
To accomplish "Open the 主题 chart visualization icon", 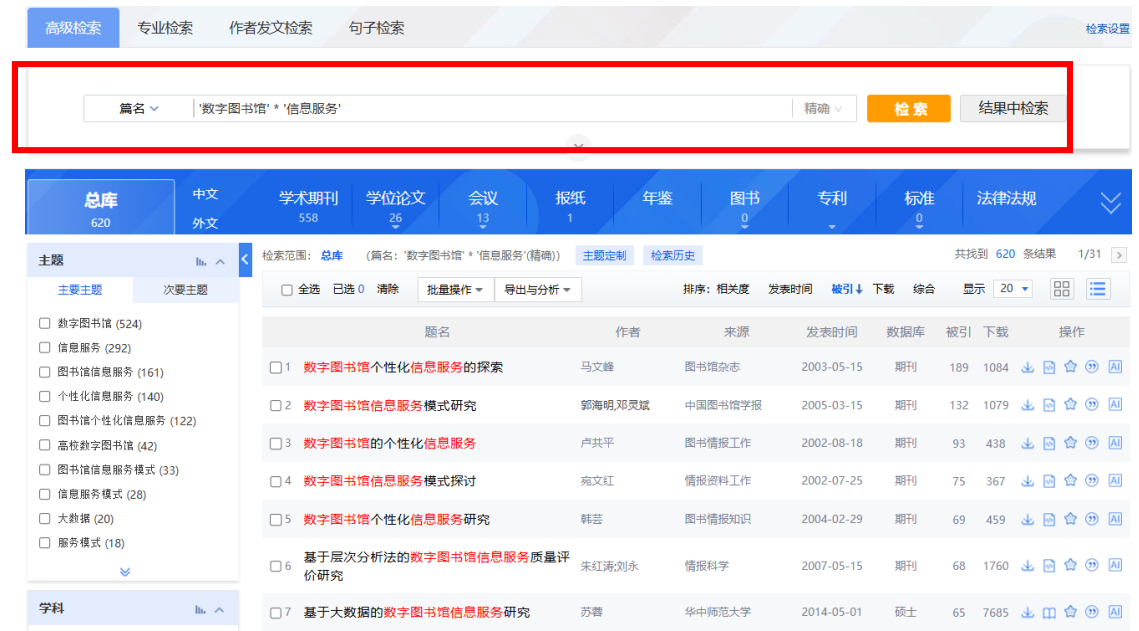I will point(200,261).
